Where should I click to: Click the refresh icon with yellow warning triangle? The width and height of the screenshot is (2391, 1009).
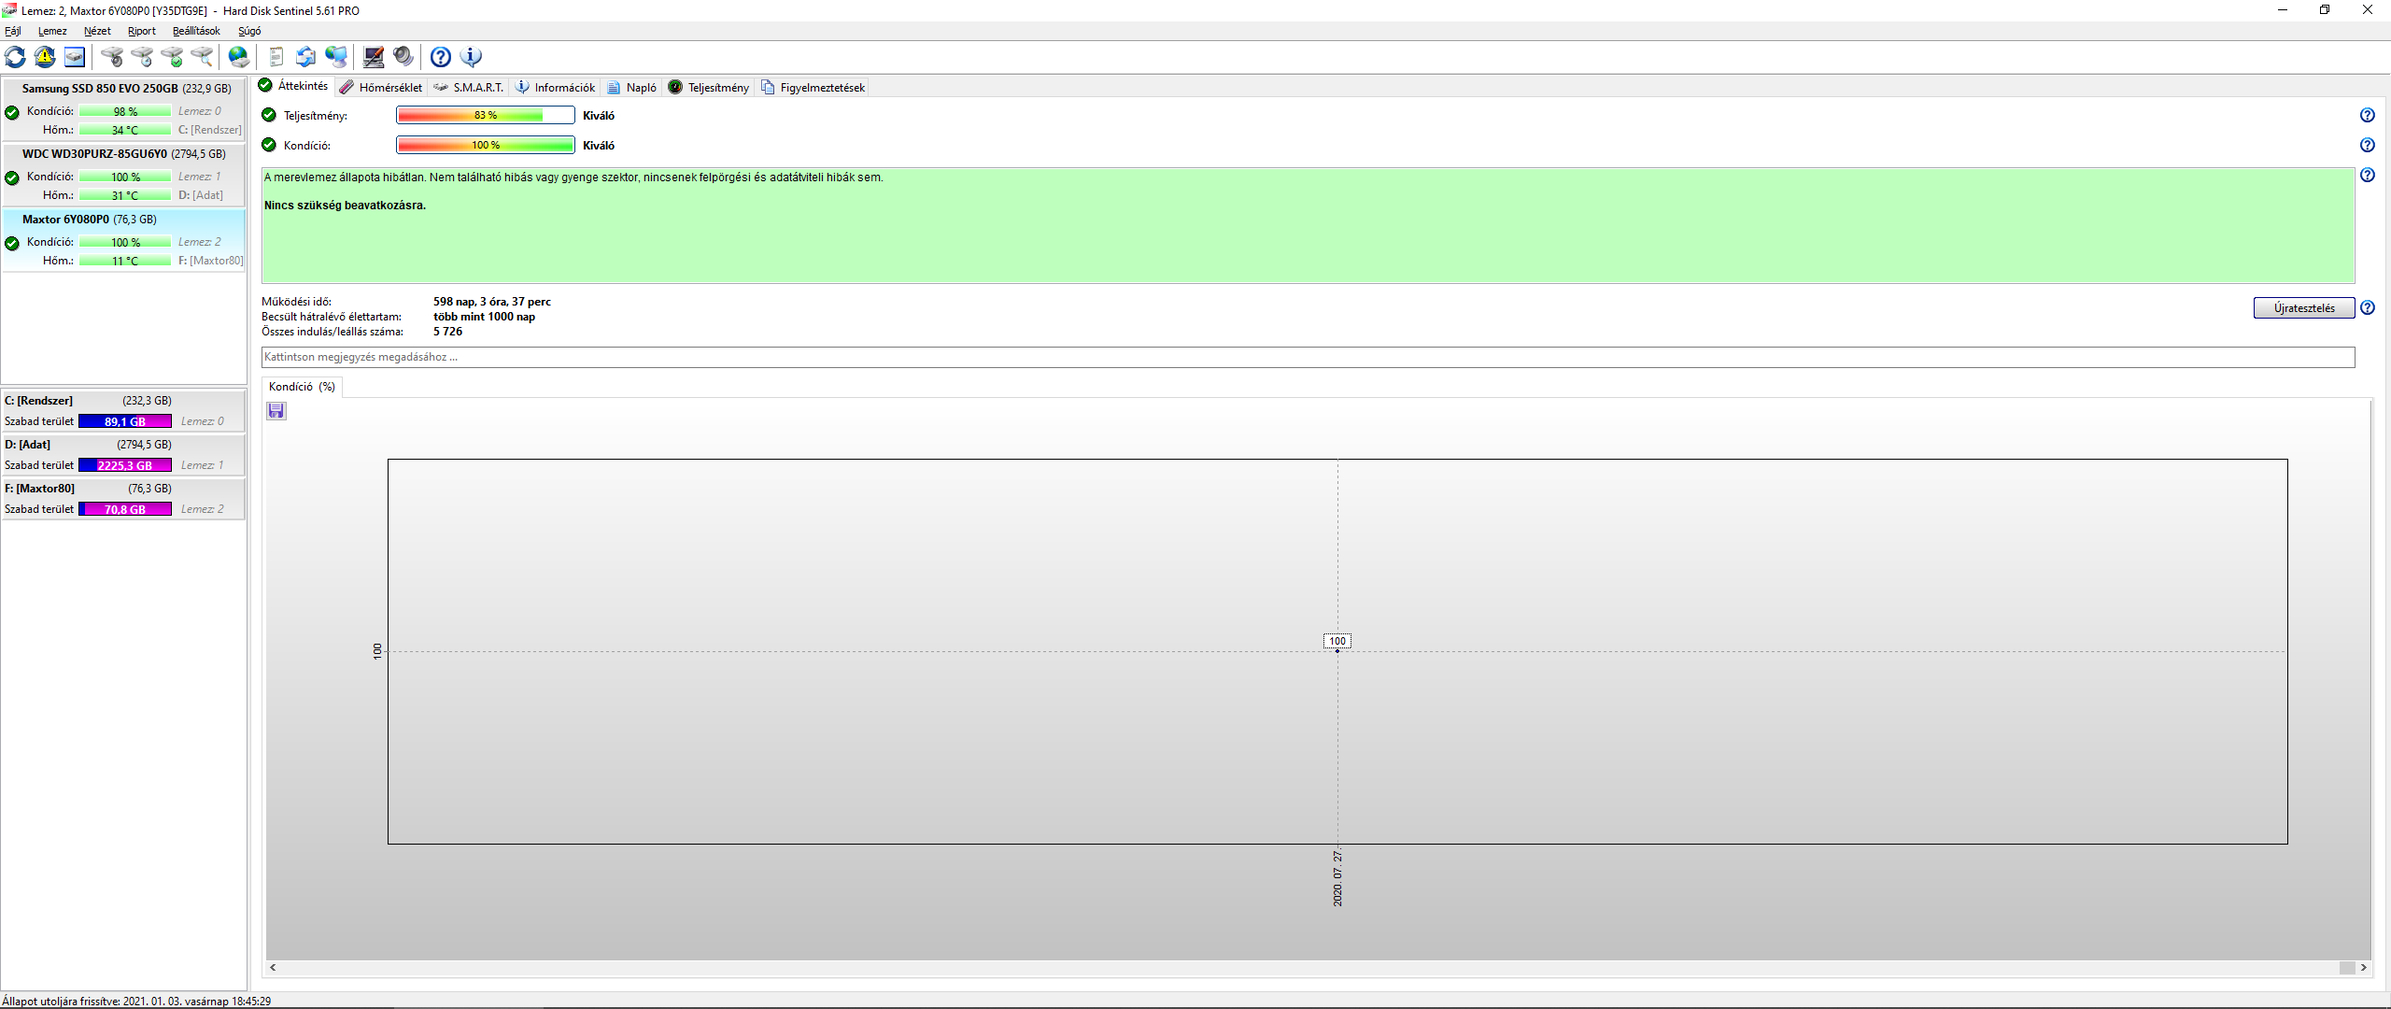45,57
